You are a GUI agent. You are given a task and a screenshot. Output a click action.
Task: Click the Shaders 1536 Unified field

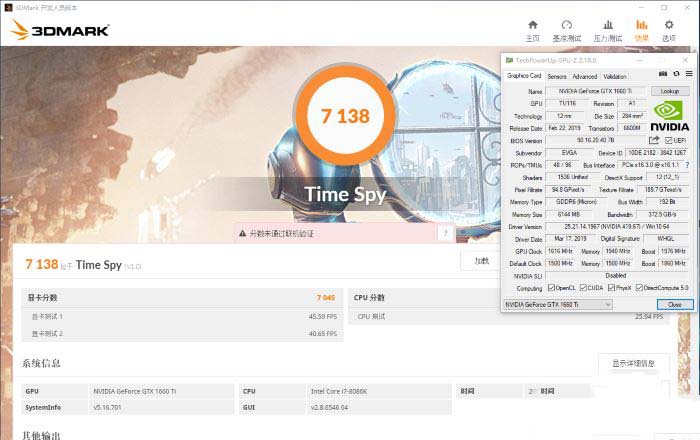(572, 177)
